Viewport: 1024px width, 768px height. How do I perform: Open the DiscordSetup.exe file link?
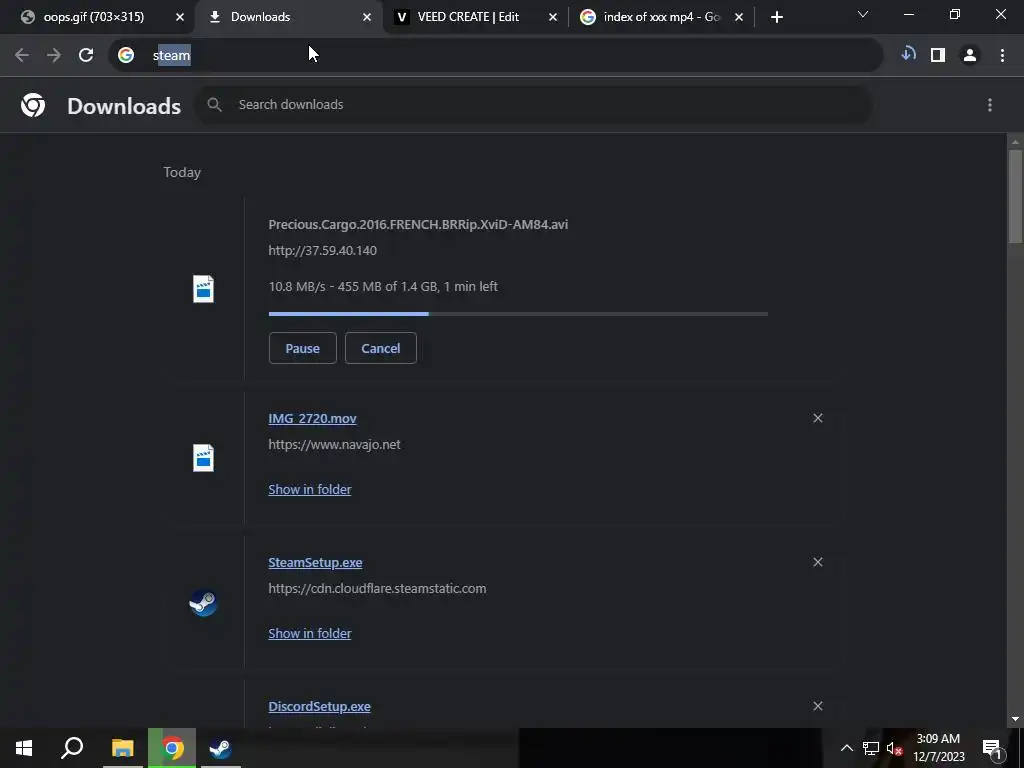(319, 707)
